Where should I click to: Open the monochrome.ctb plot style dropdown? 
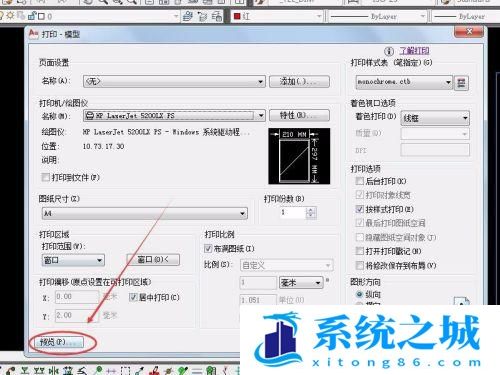[x=404, y=82]
